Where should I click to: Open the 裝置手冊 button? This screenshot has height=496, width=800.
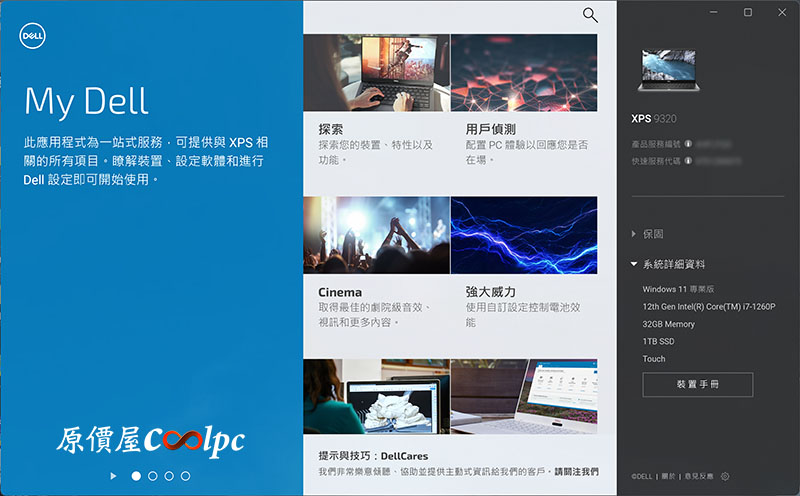(697, 385)
